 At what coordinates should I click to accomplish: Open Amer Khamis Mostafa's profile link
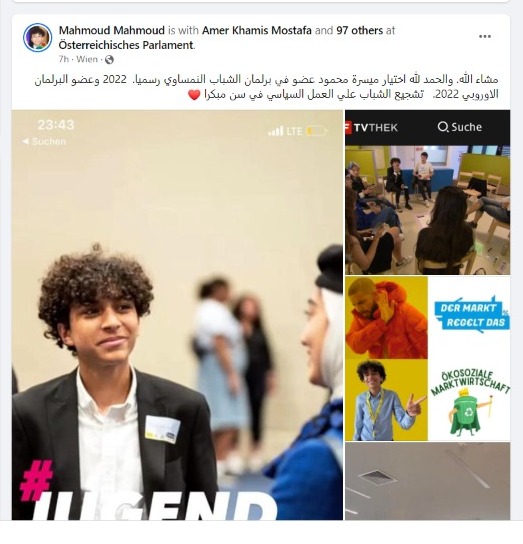pos(257,31)
